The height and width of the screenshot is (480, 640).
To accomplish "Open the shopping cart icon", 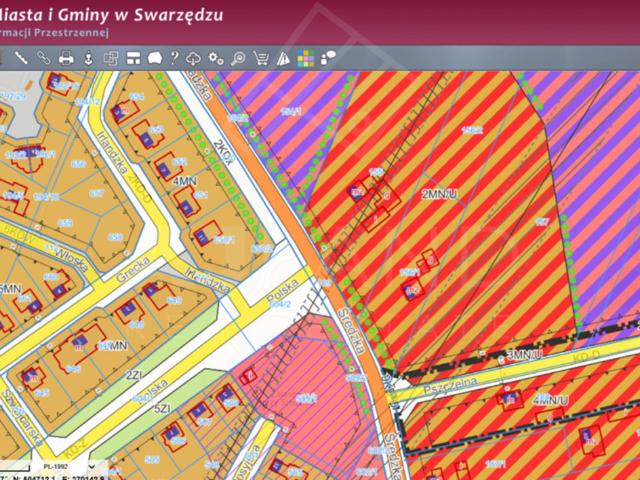I will coord(261,57).
